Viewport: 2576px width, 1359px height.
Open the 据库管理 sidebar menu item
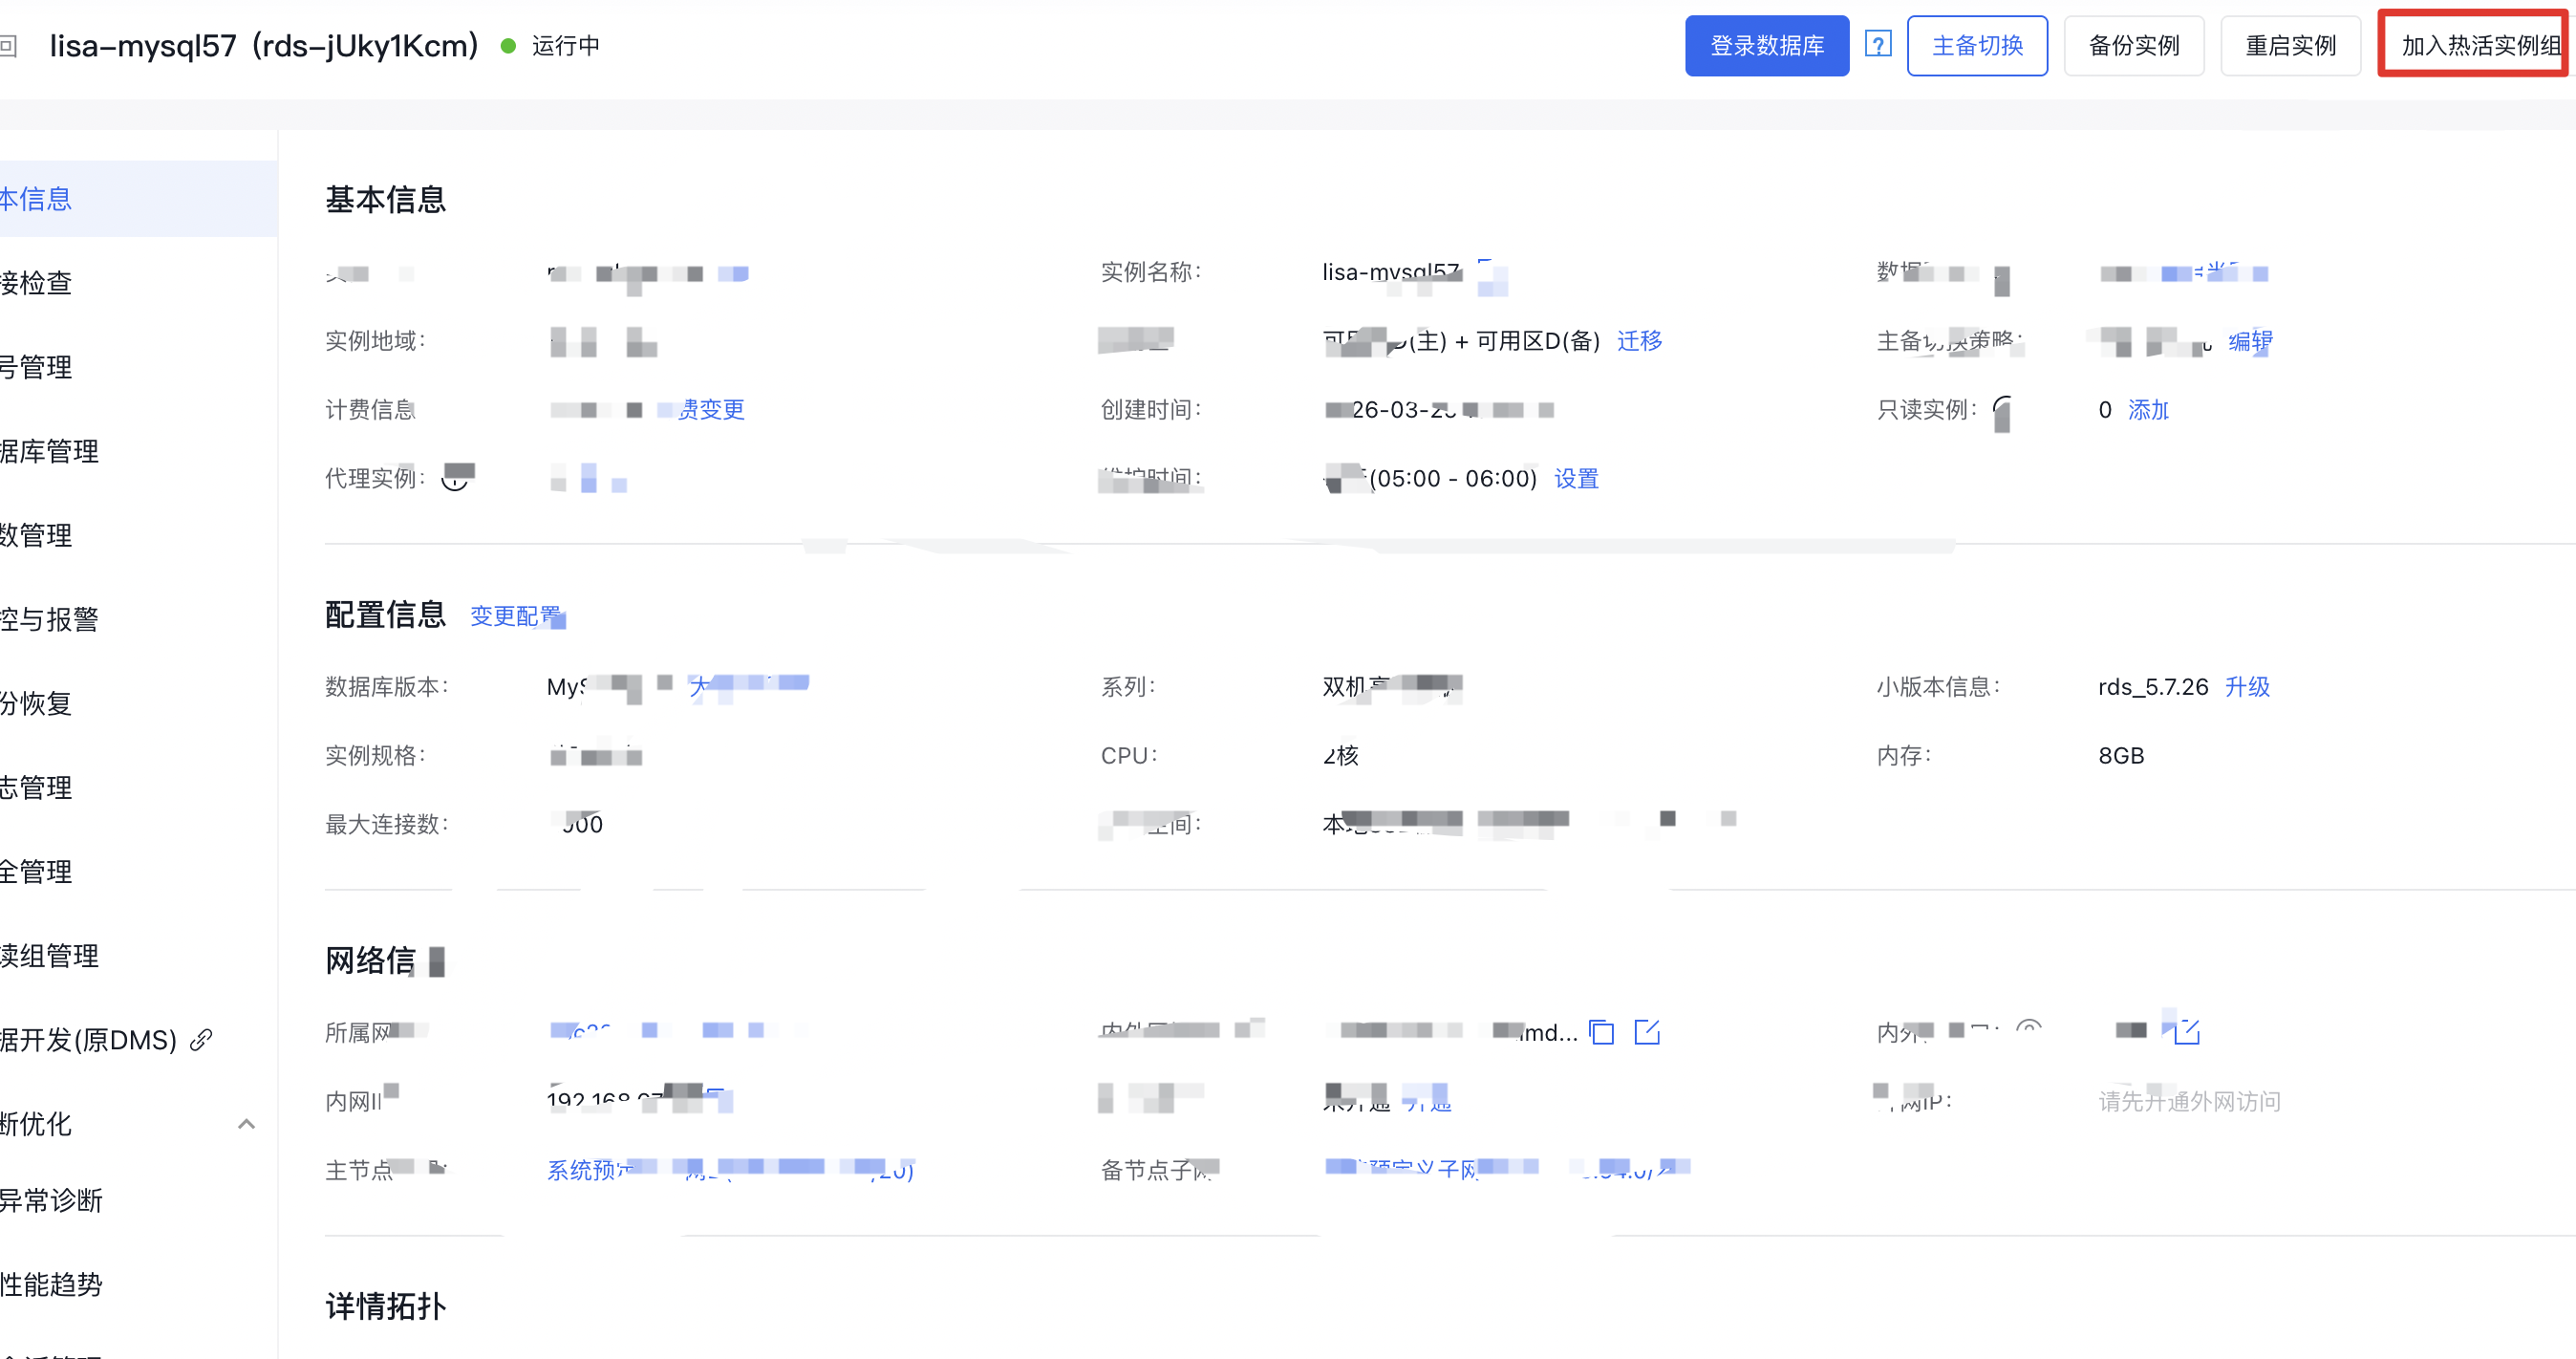50,451
